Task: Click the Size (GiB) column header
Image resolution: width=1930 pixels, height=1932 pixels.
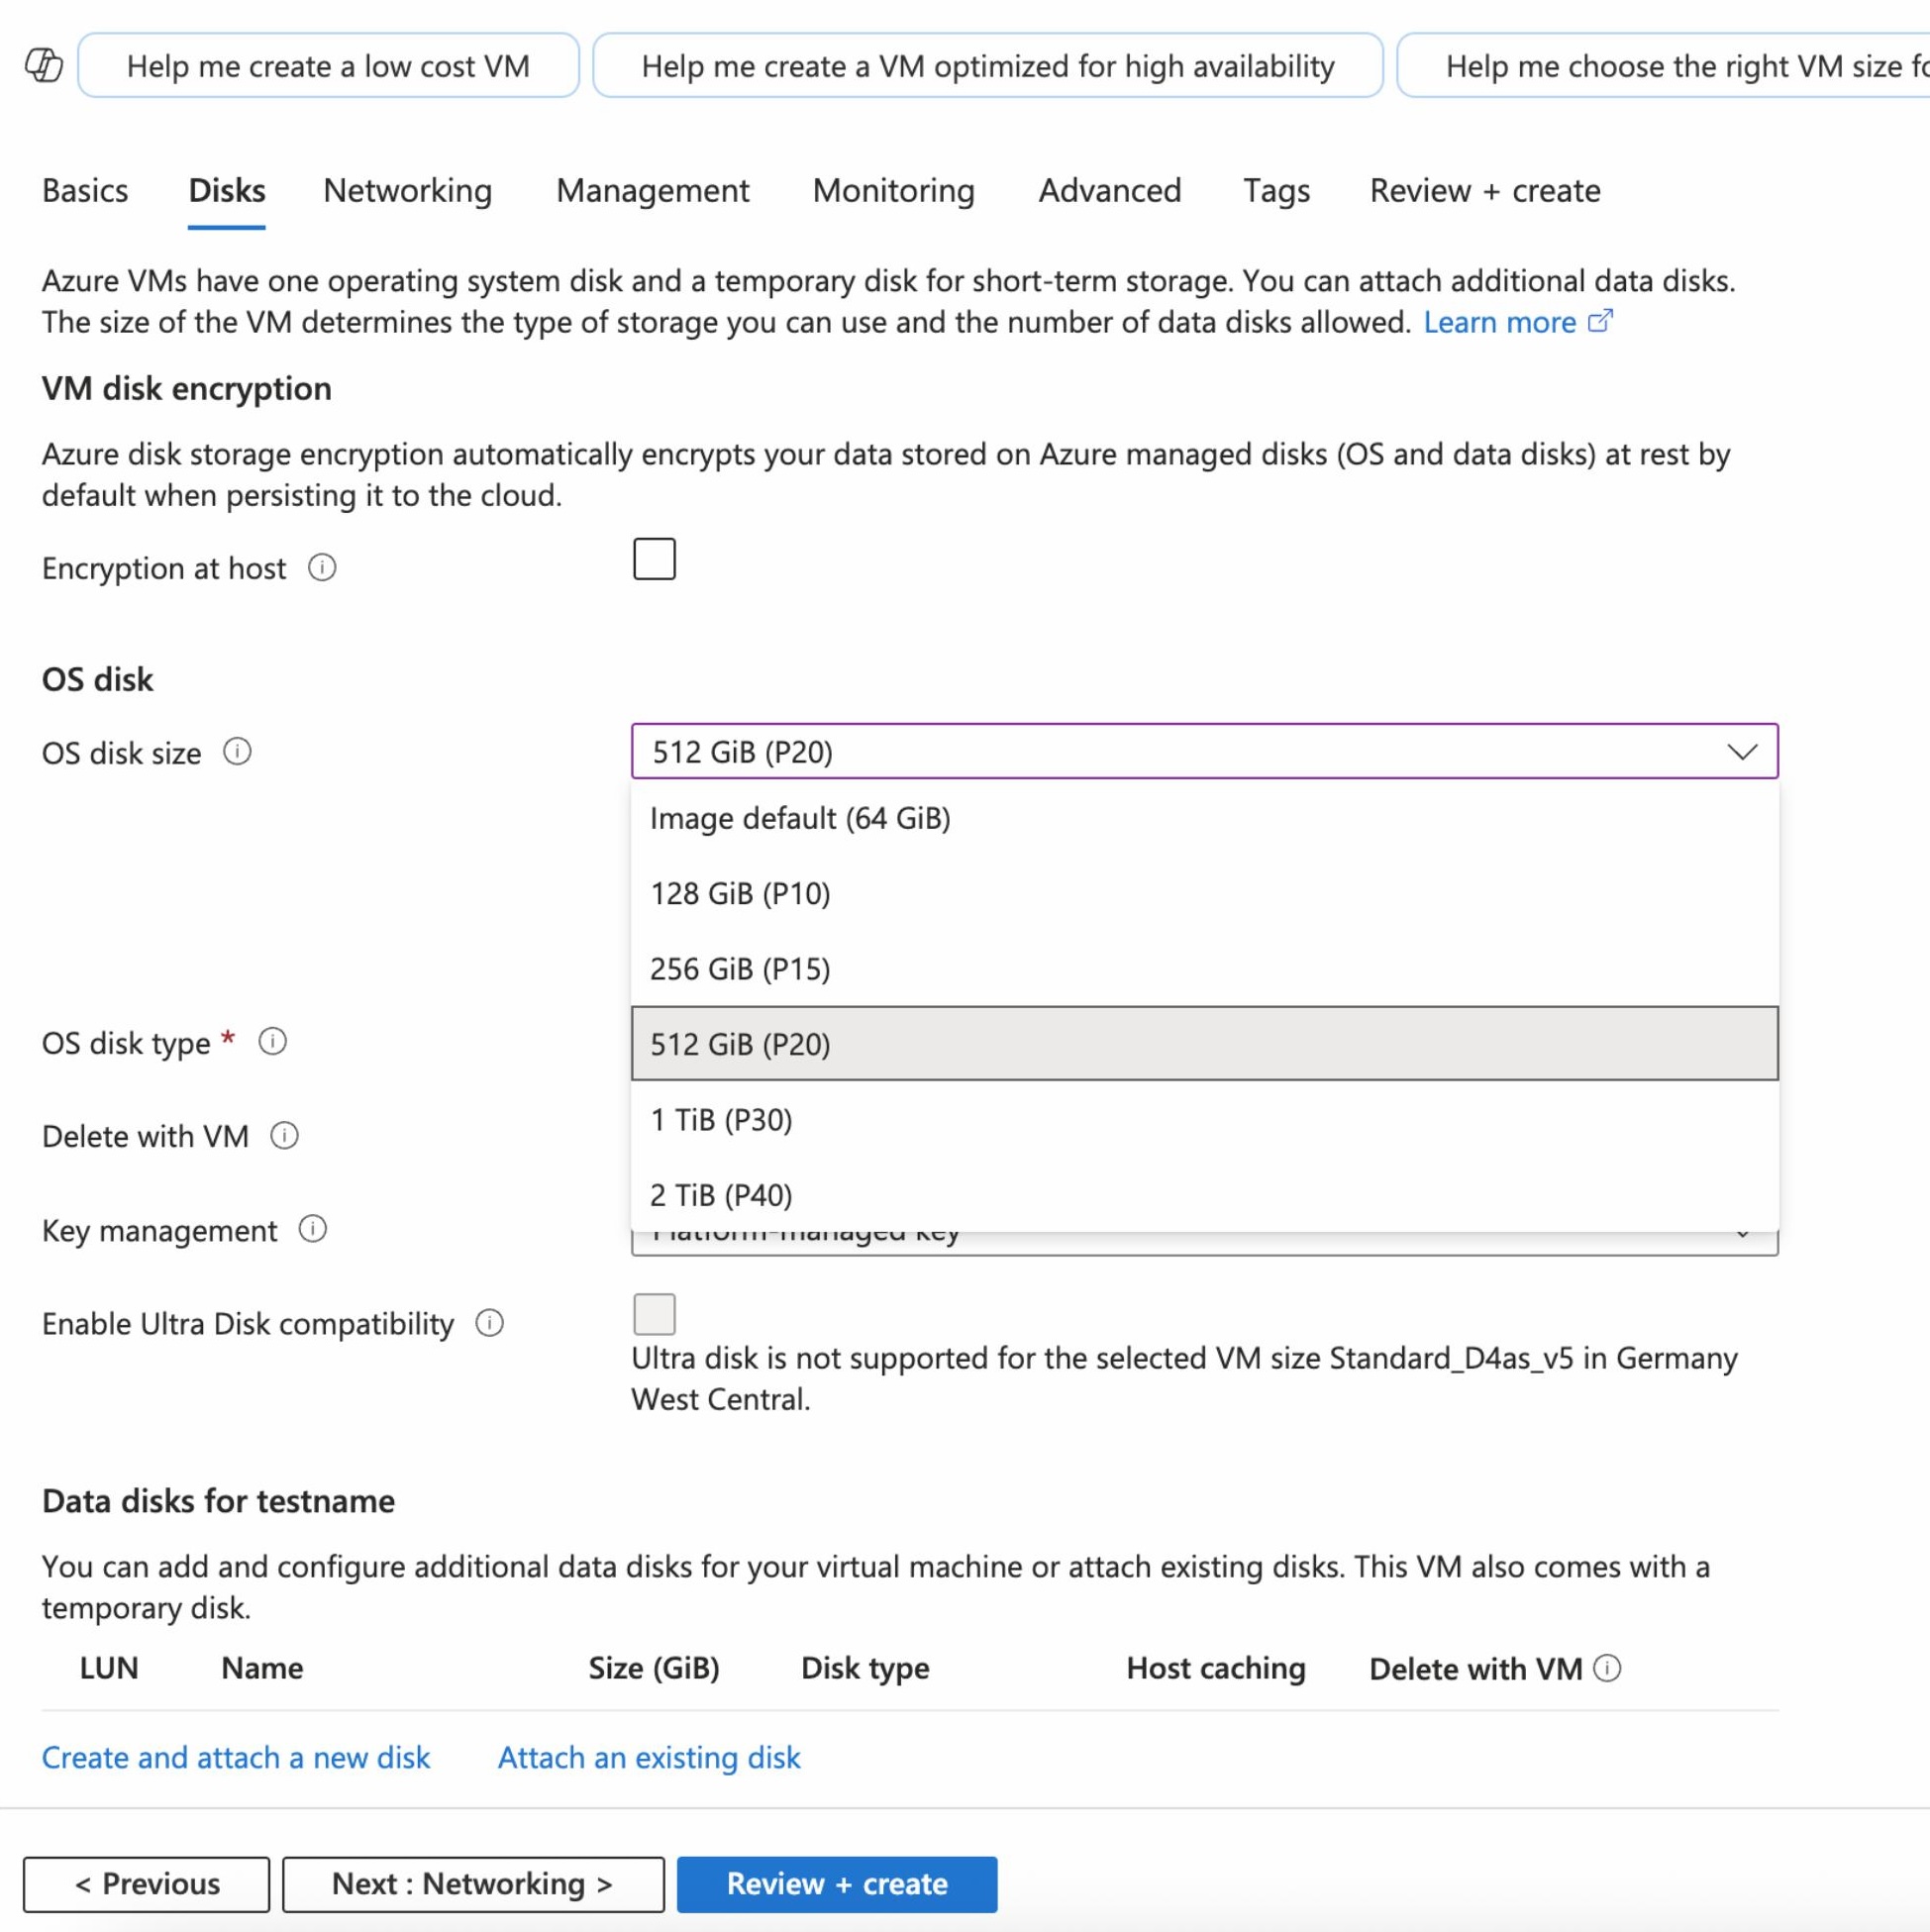Action: tap(654, 1668)
